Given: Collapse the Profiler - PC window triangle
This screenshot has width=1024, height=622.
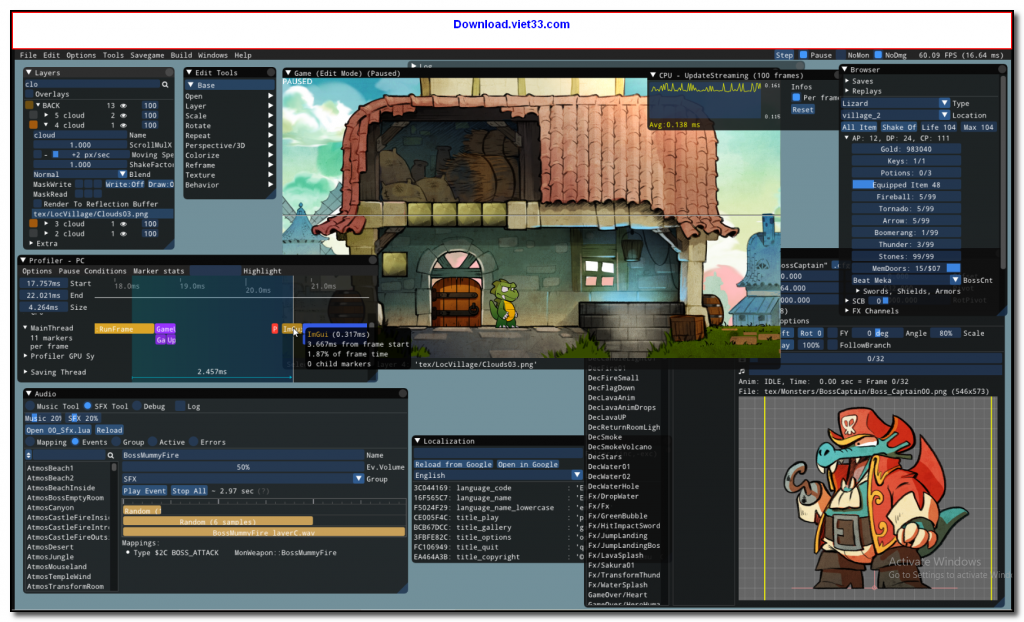Looking at the screenshot, I should pyautogui.click(x=24, y=260).
